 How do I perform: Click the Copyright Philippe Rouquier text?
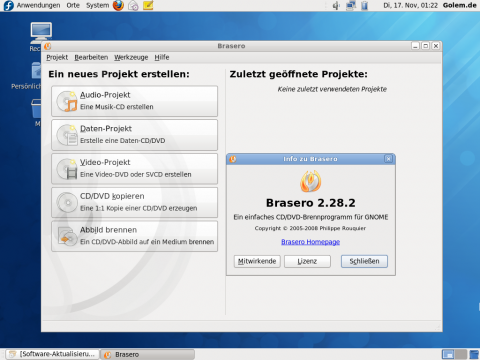(x=310, y=228)
